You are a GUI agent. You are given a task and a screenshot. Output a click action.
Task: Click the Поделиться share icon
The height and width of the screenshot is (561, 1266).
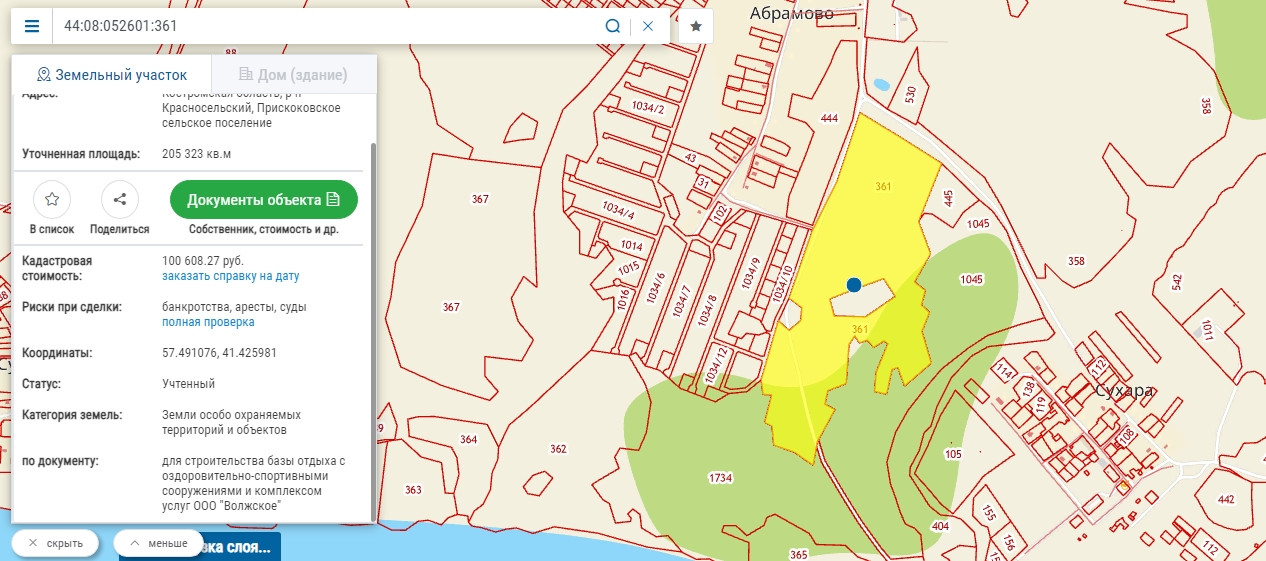click(119, 200)
